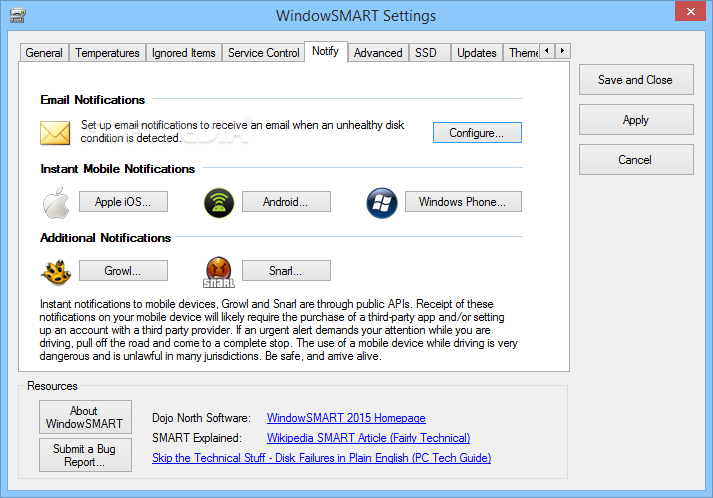
Task: Click the green Android notification icon
Action: [219, 203]
